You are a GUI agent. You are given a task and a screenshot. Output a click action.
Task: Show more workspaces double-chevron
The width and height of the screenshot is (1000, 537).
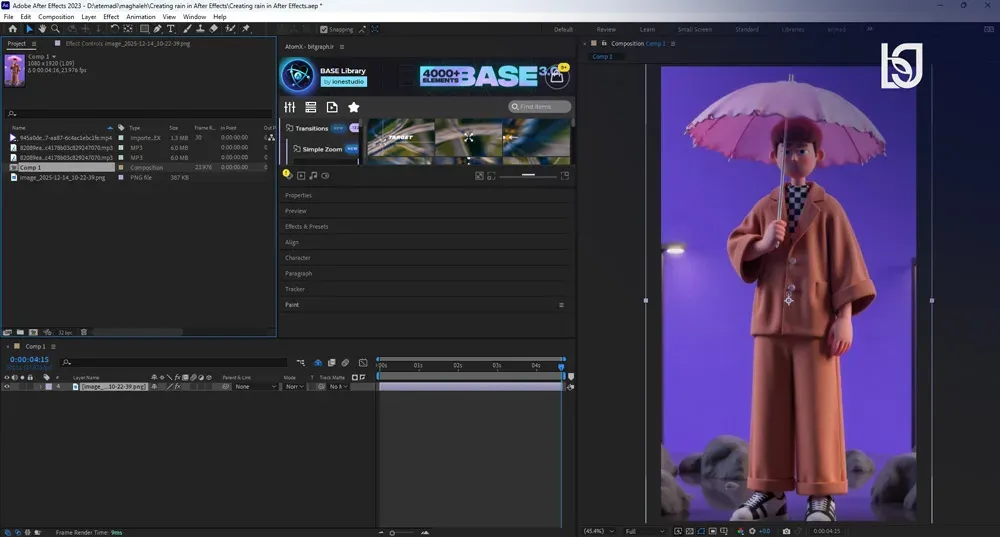869,29
